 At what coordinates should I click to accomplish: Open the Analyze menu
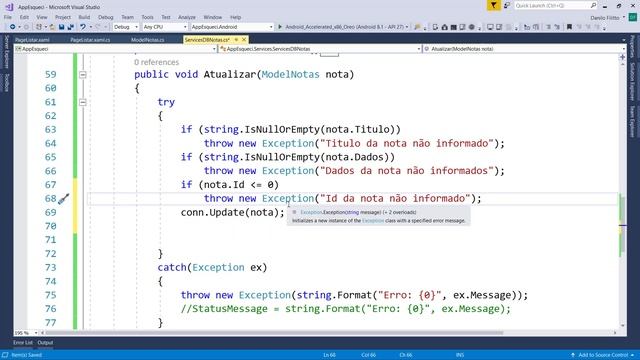point(187,17)
